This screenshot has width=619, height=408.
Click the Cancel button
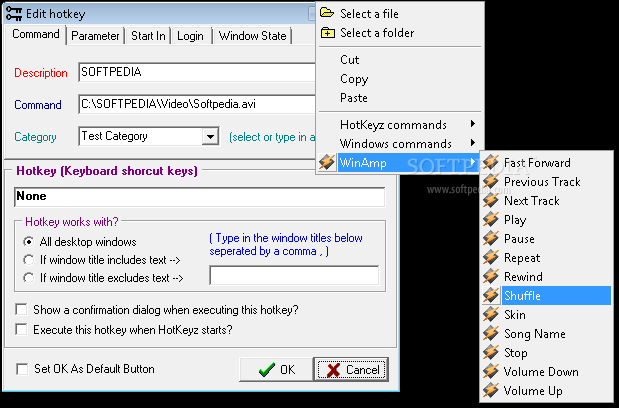[351, 369]
